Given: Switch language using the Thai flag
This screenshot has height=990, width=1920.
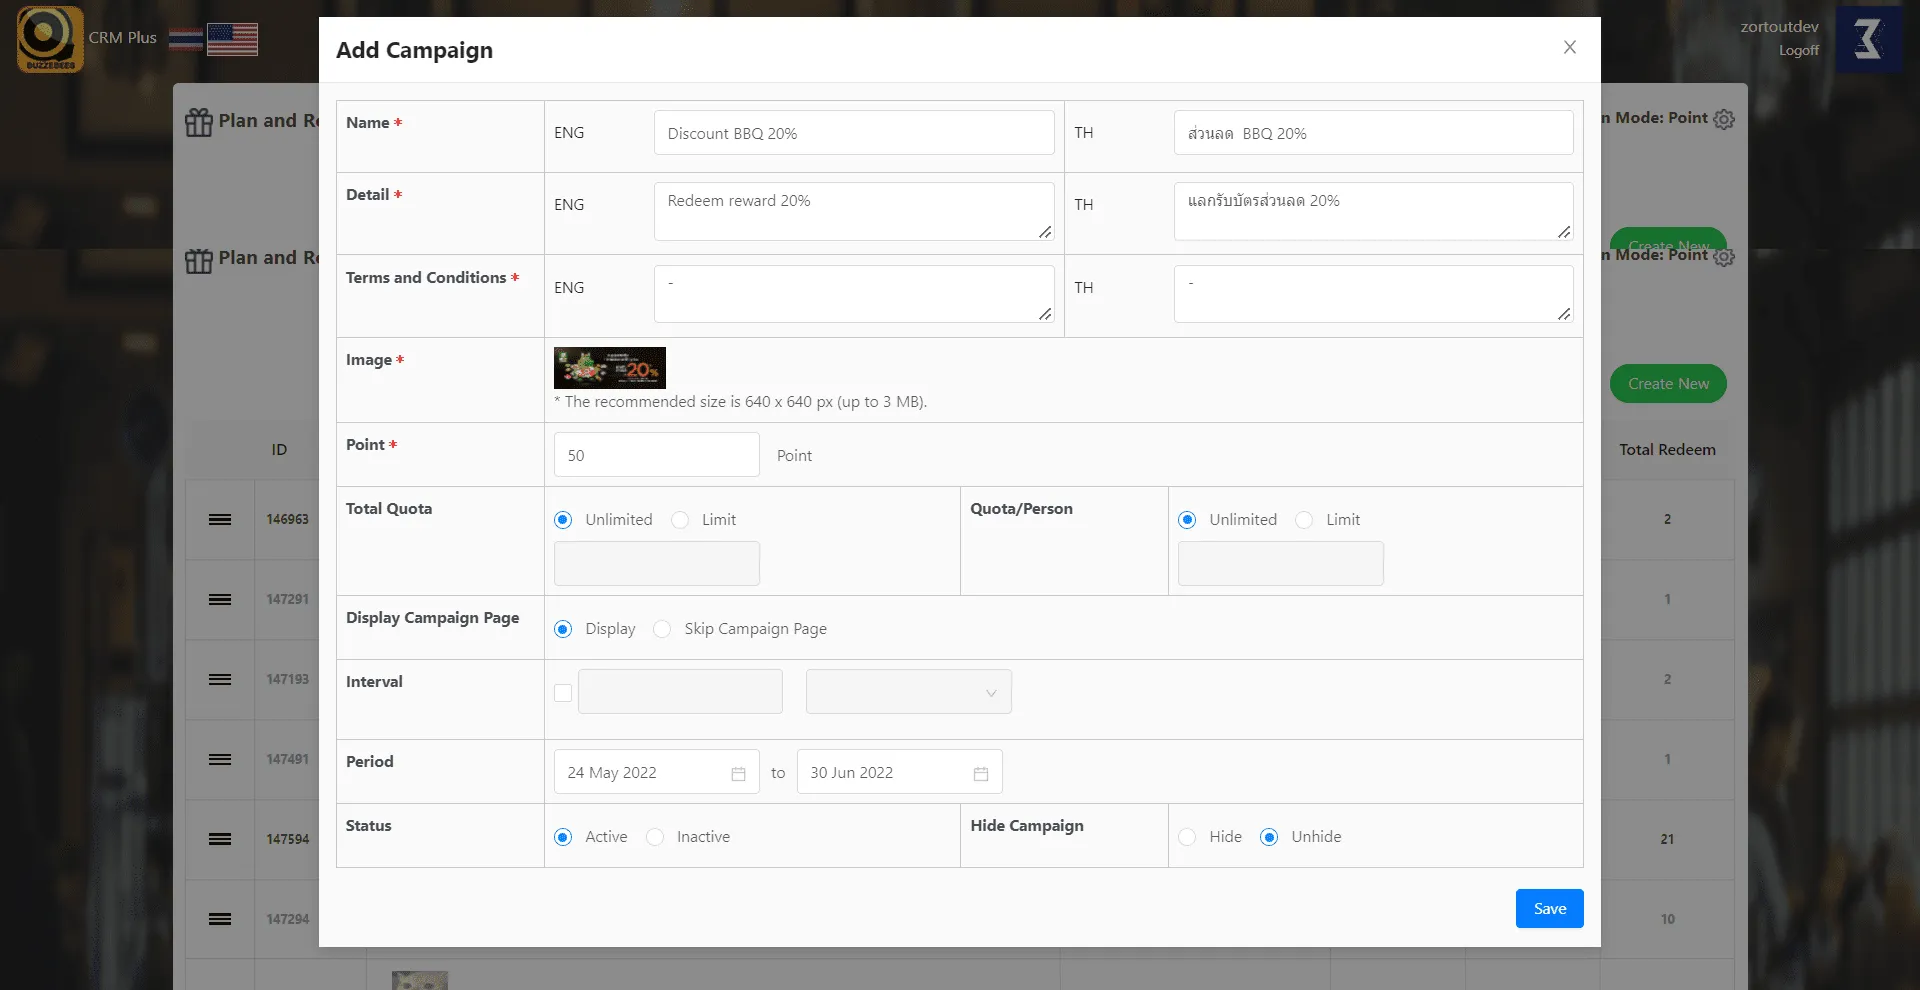Looking at the screenshot, I should (186, 39).
